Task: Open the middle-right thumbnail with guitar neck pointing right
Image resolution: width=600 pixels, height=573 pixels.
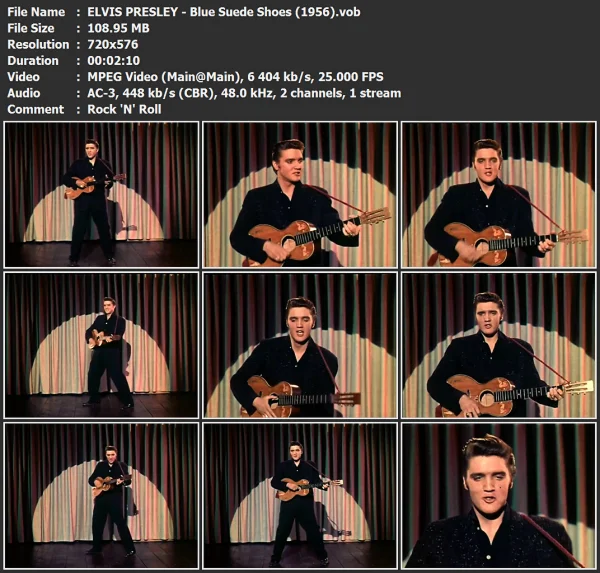Action: (x=499, y=345)
